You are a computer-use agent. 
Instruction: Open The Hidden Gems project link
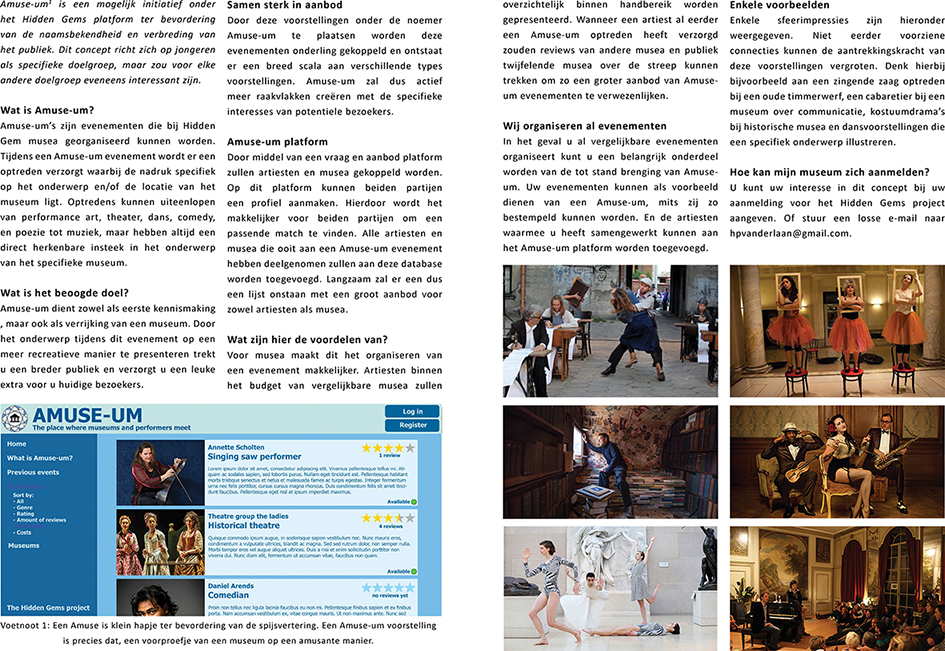click(x=48, y=608)
